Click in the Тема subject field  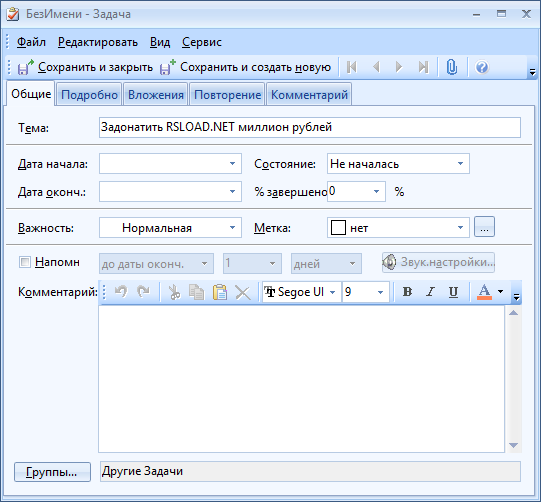coord(310,128)
